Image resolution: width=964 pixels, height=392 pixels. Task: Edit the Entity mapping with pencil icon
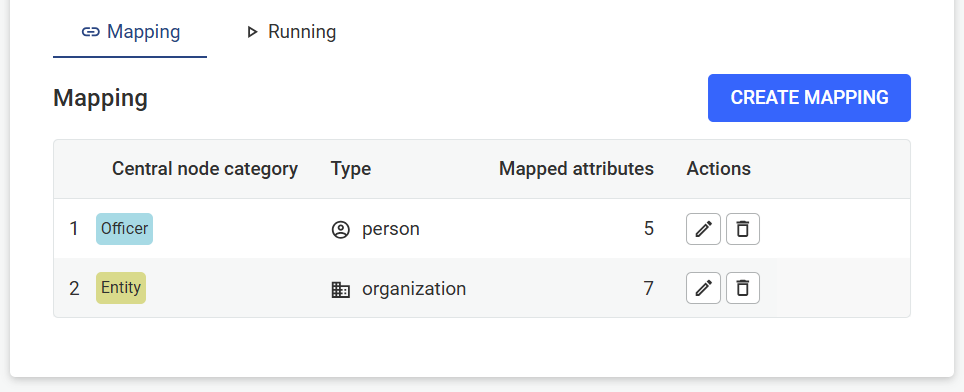click(703, 288)
